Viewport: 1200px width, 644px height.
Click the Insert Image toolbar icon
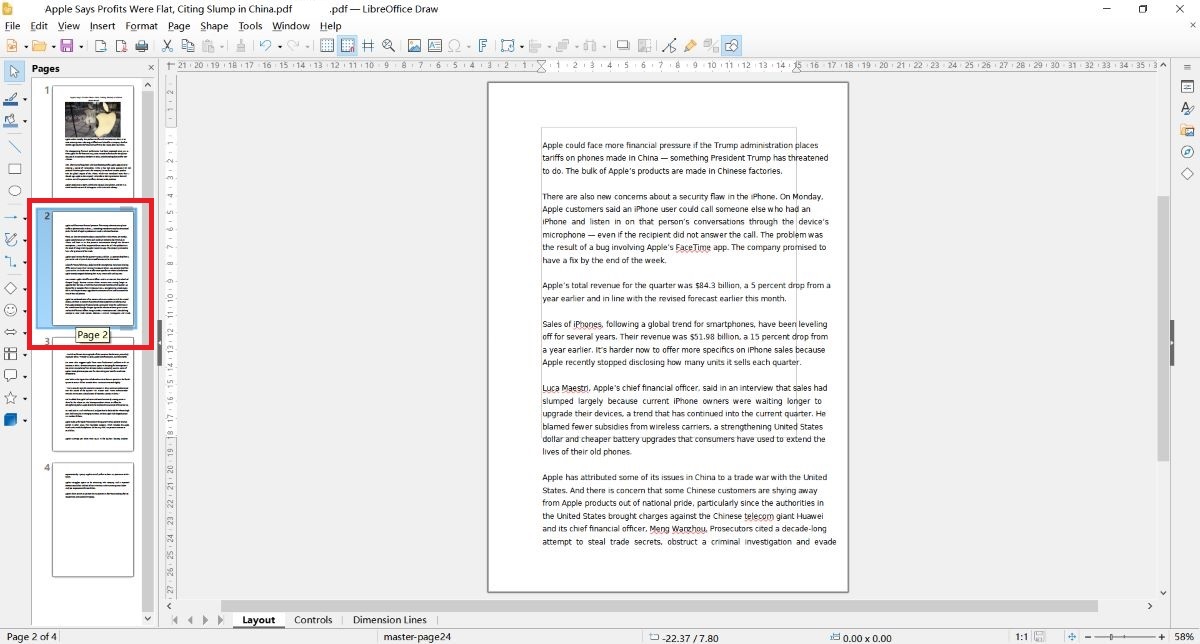(x=414, y=46)
